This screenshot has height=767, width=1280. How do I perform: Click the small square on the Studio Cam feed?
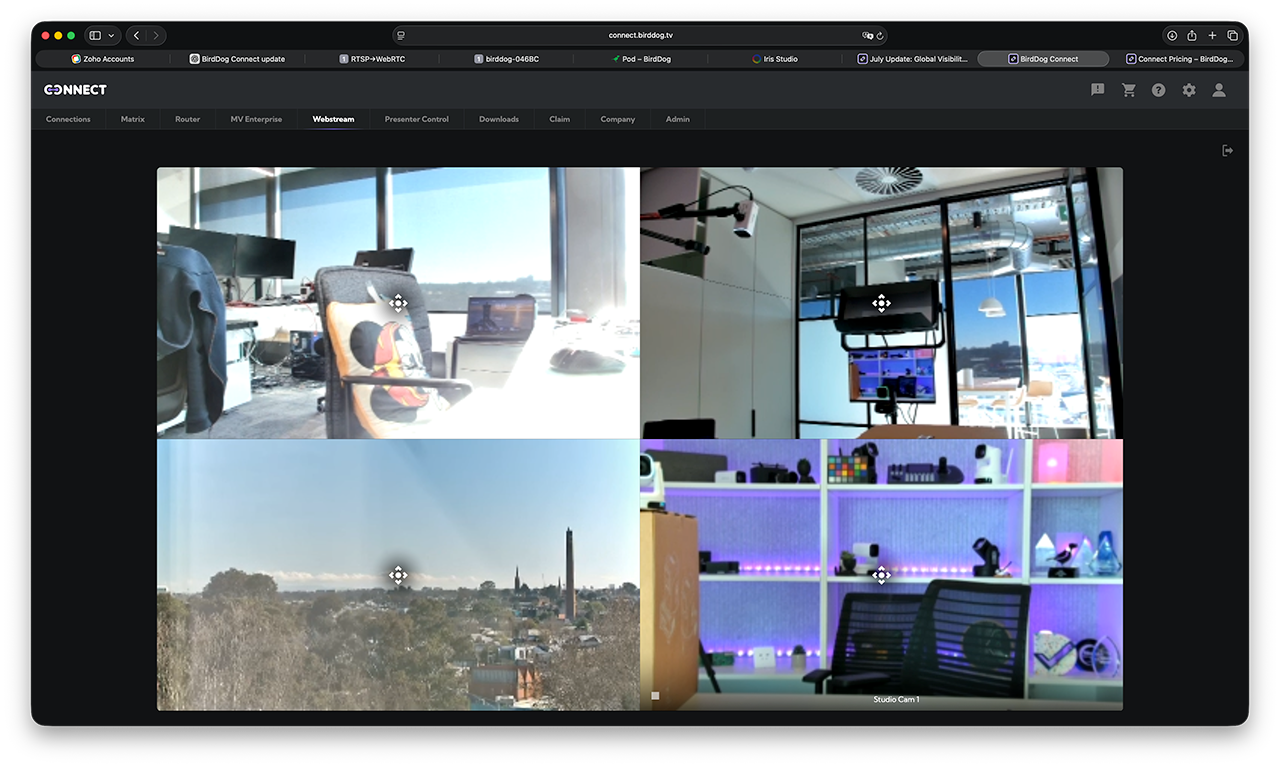pyautogui.click(x=655, y=695)
